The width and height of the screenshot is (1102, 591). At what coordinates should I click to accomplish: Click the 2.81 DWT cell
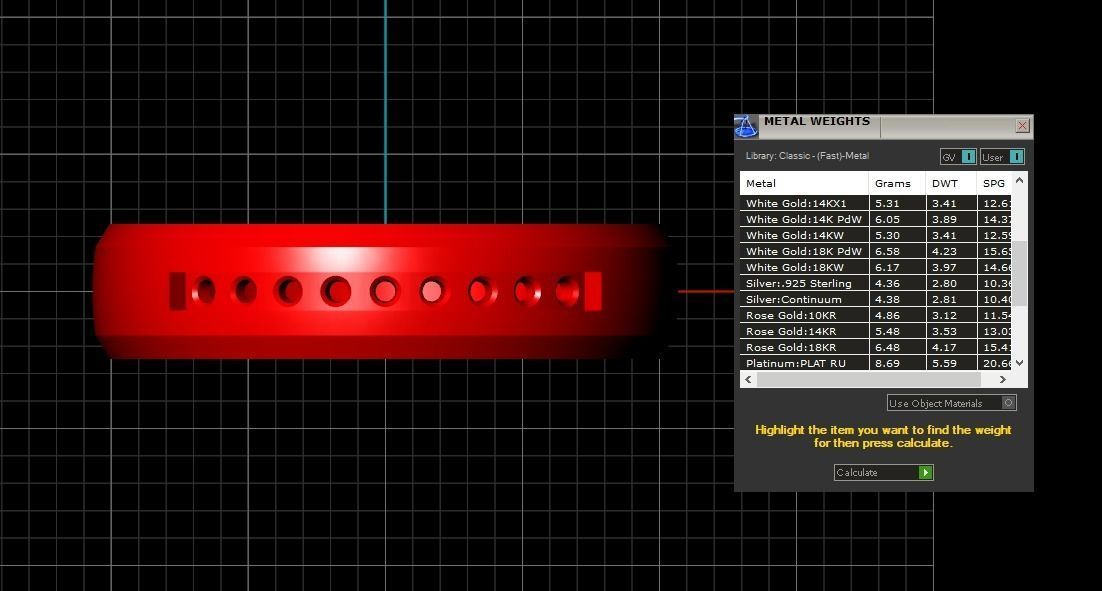[x=952, y=299]
